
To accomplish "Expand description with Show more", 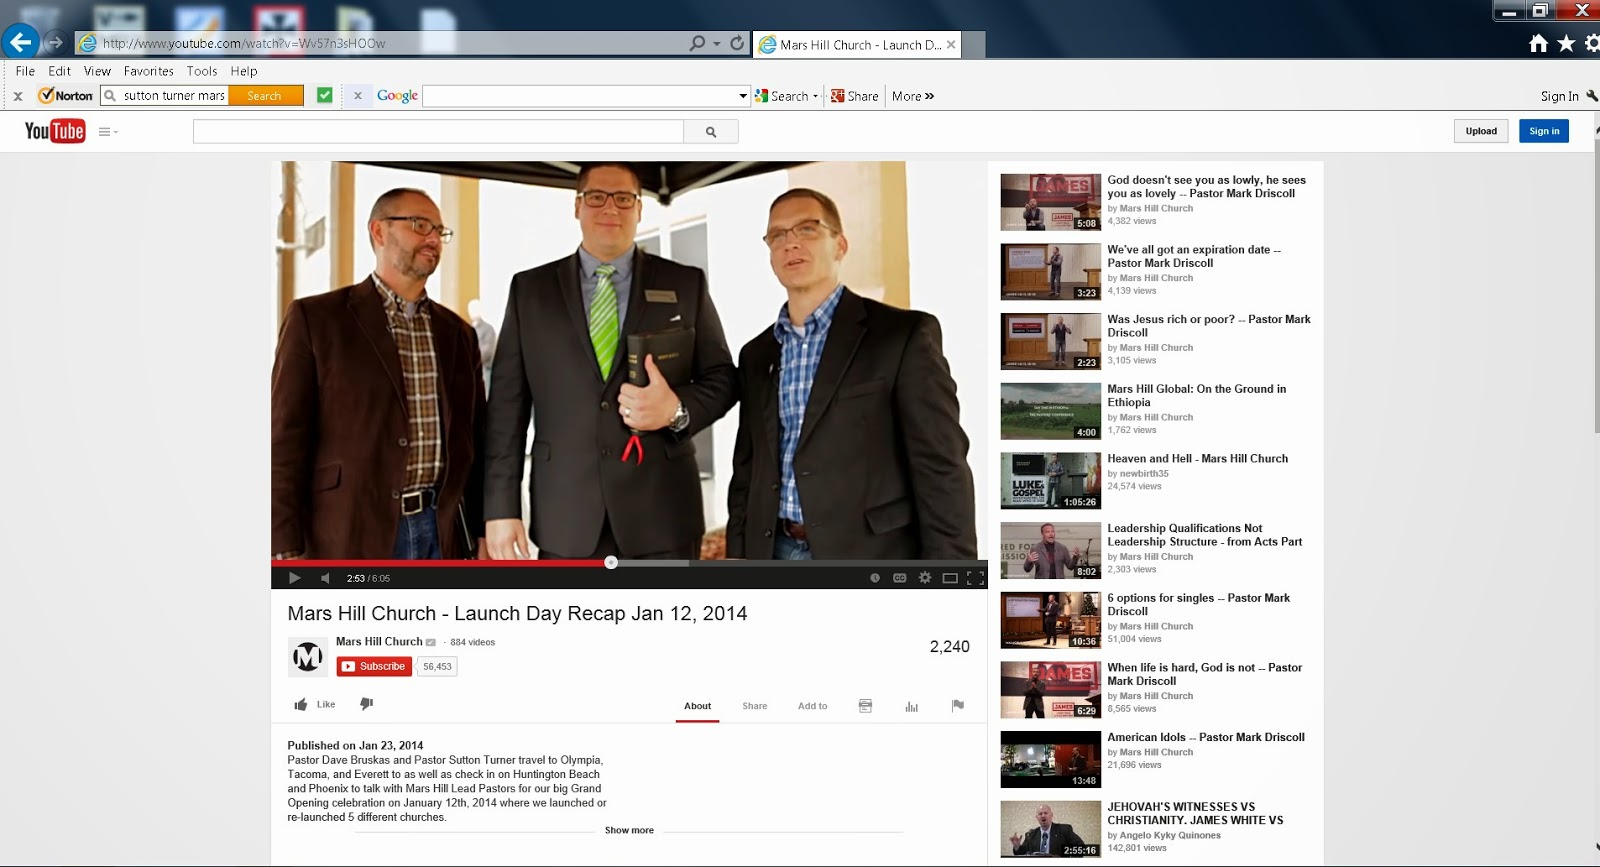I will pyautogui.click(x=629, y=830).
